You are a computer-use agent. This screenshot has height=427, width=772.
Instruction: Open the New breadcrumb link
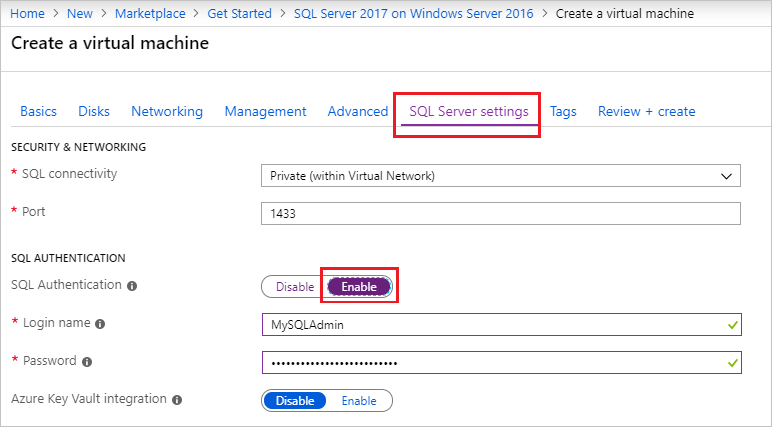coord(80,13)
